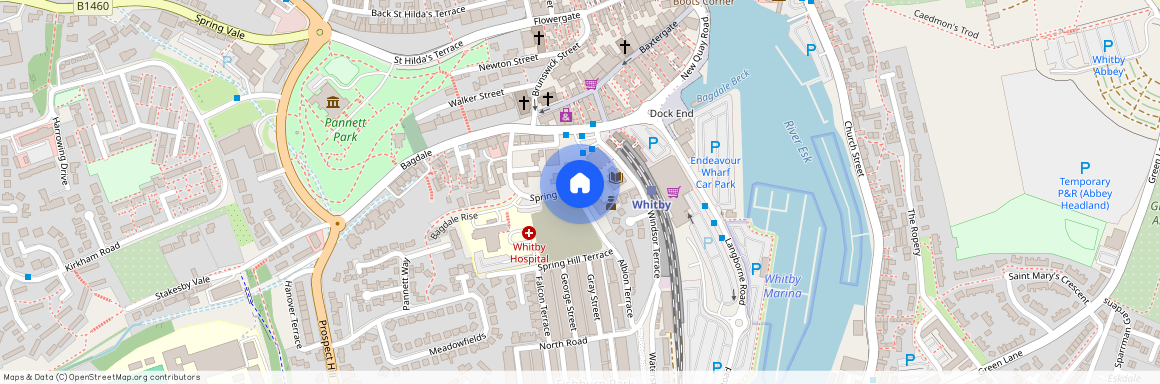
Task: Select the Temporary P&R (Abbey Headland) label
Action: [x=1085, y=194]
